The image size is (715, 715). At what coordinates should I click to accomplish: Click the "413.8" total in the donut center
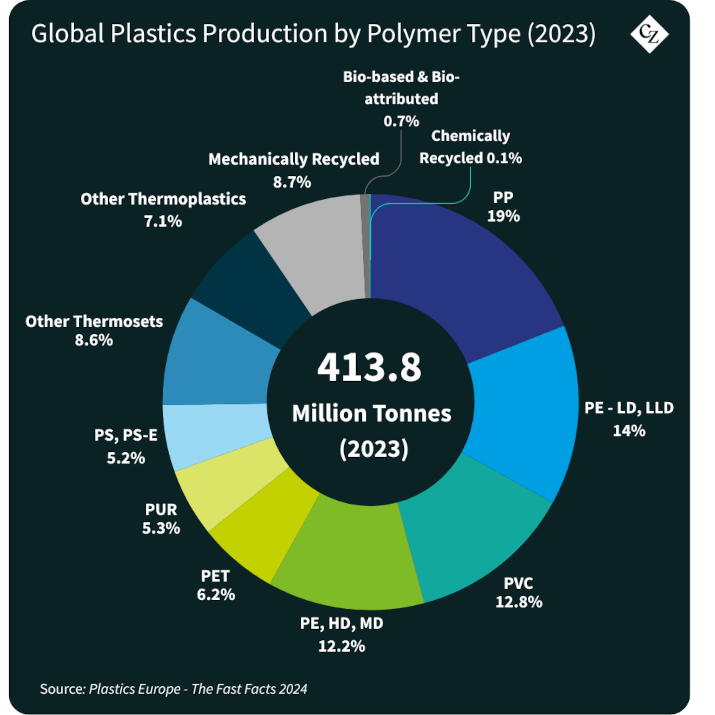pos(370,368)
